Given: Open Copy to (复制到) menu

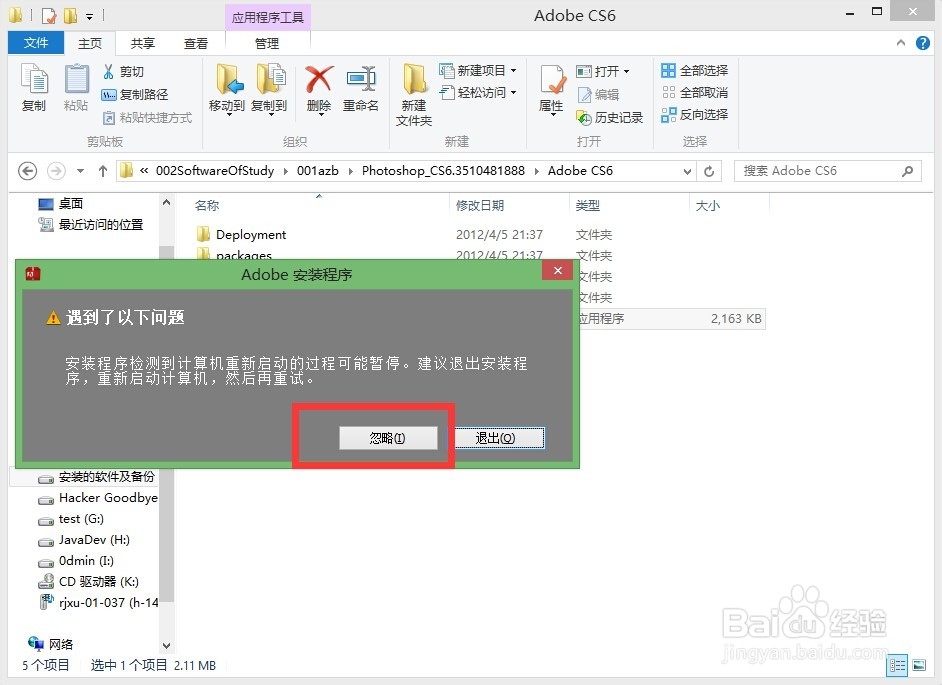Looking at the screenshot, I should (x=269, y=88).
